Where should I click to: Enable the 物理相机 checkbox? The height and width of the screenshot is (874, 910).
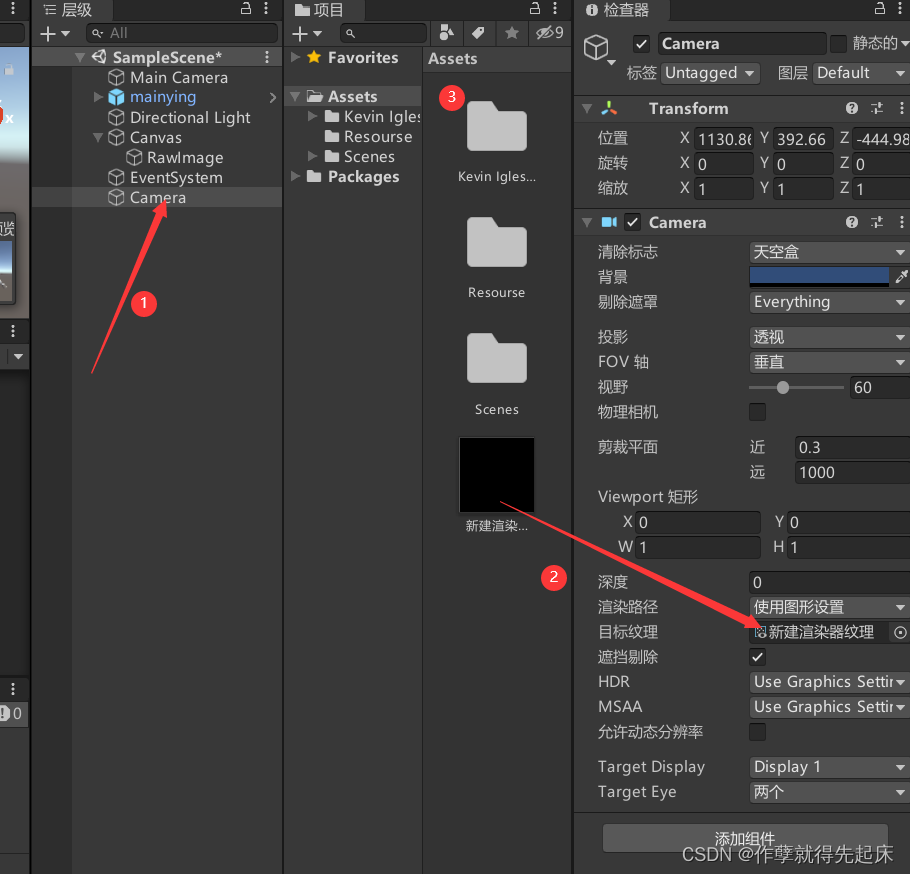tap(757, 412)
